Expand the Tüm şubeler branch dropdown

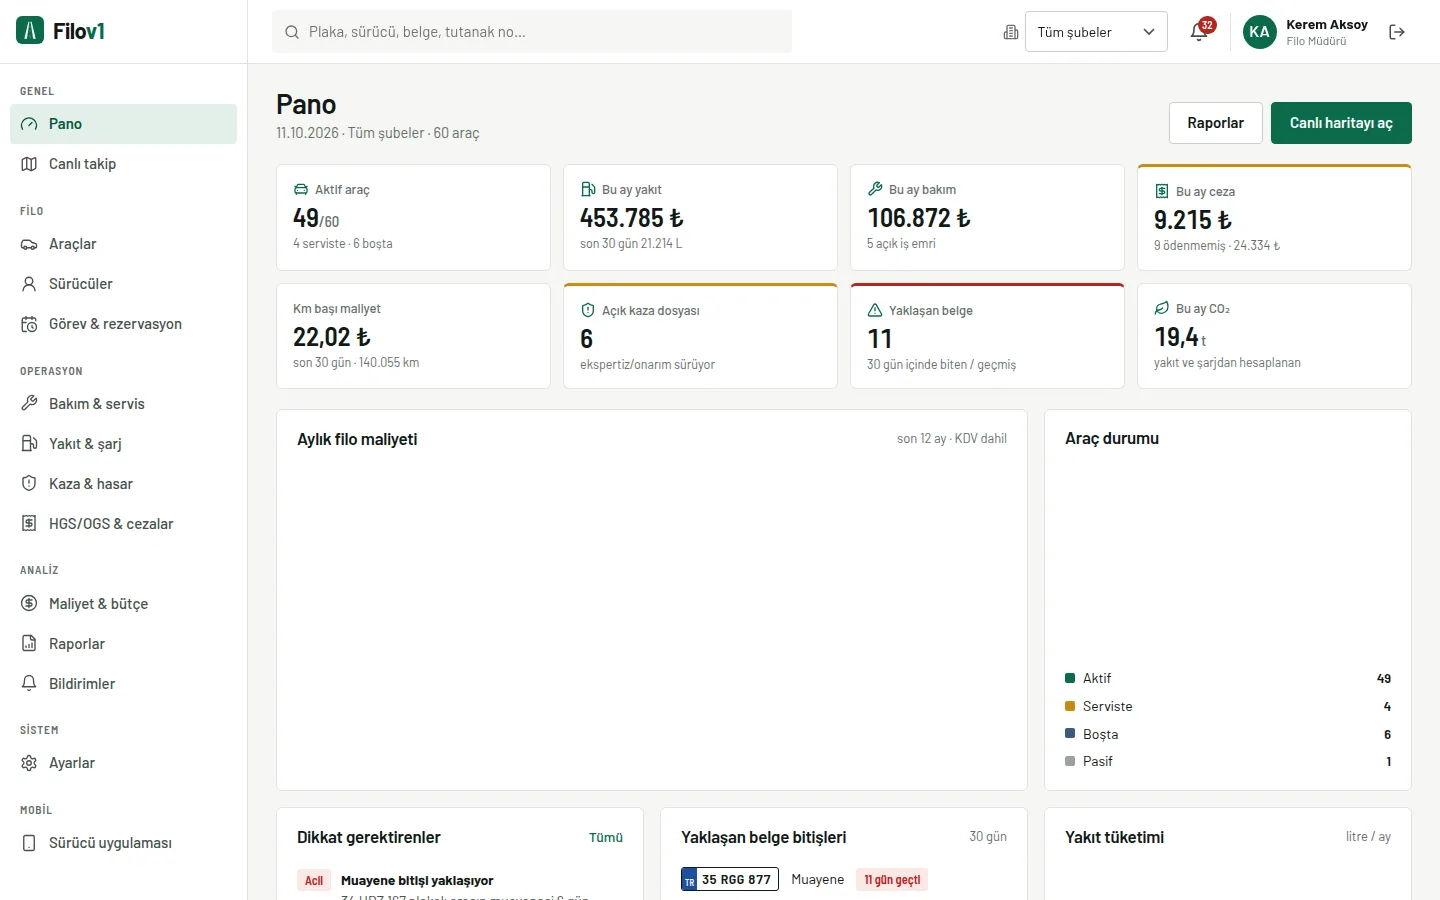pyautogui.click(x=1096, y=32)
